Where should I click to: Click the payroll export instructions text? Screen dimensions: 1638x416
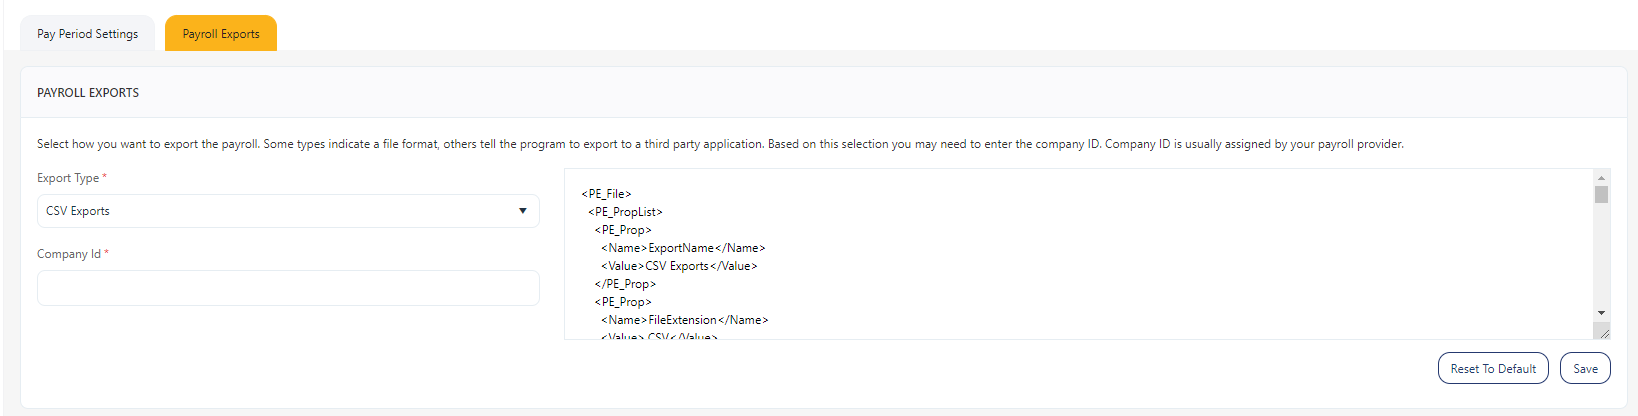(x=720, y=144)
